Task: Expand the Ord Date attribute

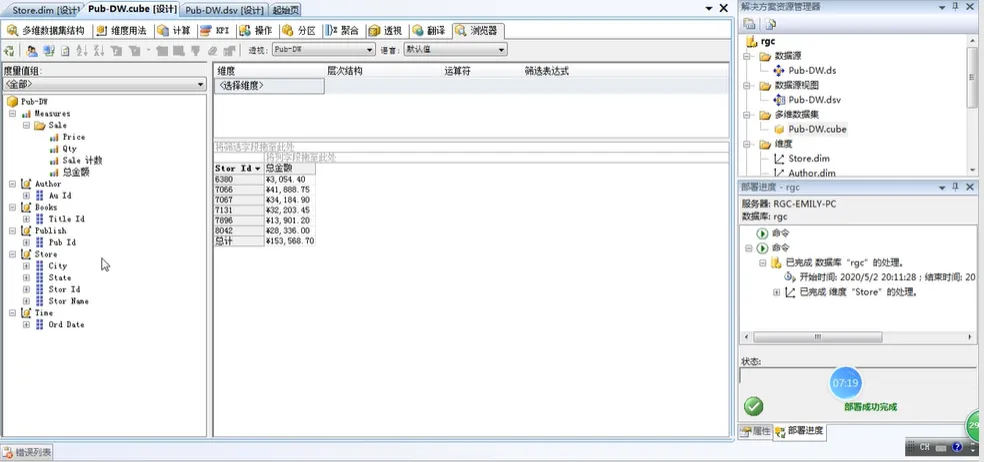Action: click(x=26, y=325)
